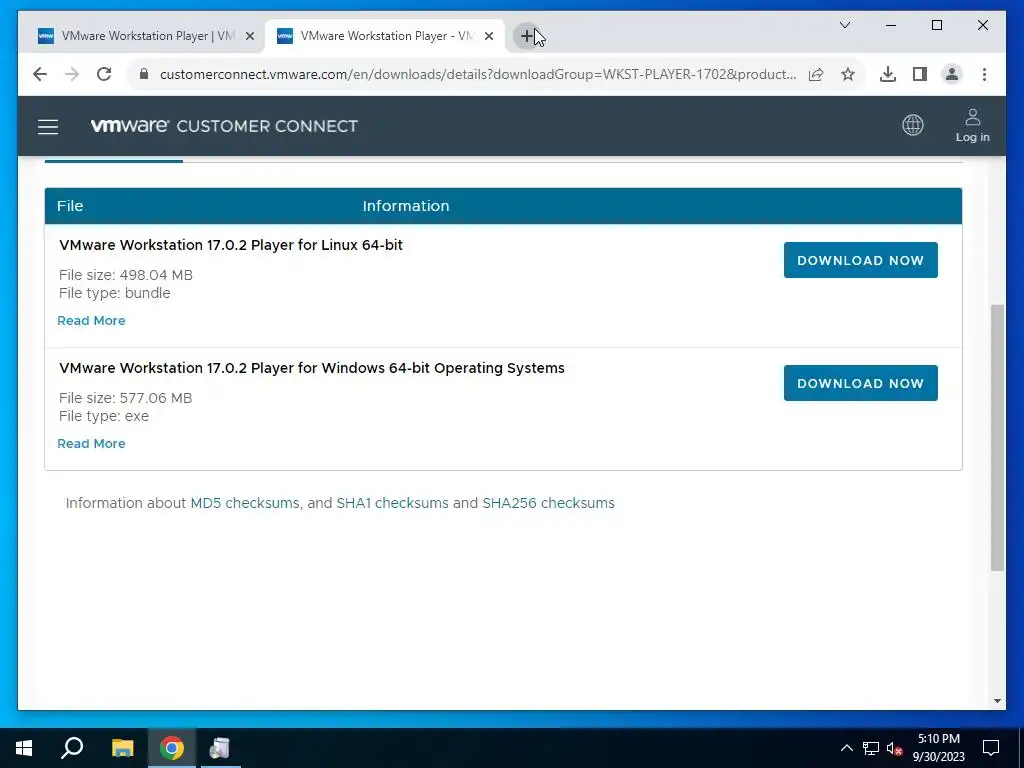The height and width of the screenshot is (768, 1024).
Task: Click the scrollbar down arrow
Action: point(997,701)
